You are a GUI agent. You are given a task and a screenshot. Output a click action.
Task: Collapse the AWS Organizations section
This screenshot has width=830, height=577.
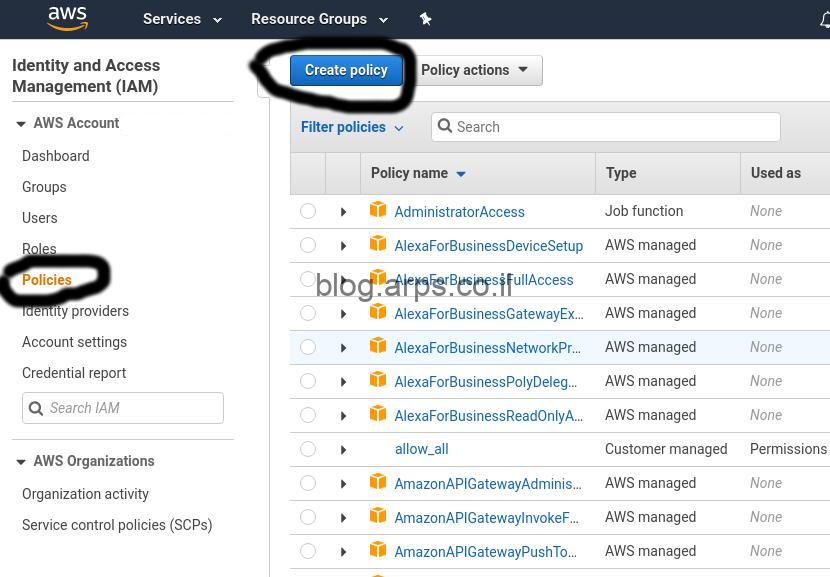point(21,462)
